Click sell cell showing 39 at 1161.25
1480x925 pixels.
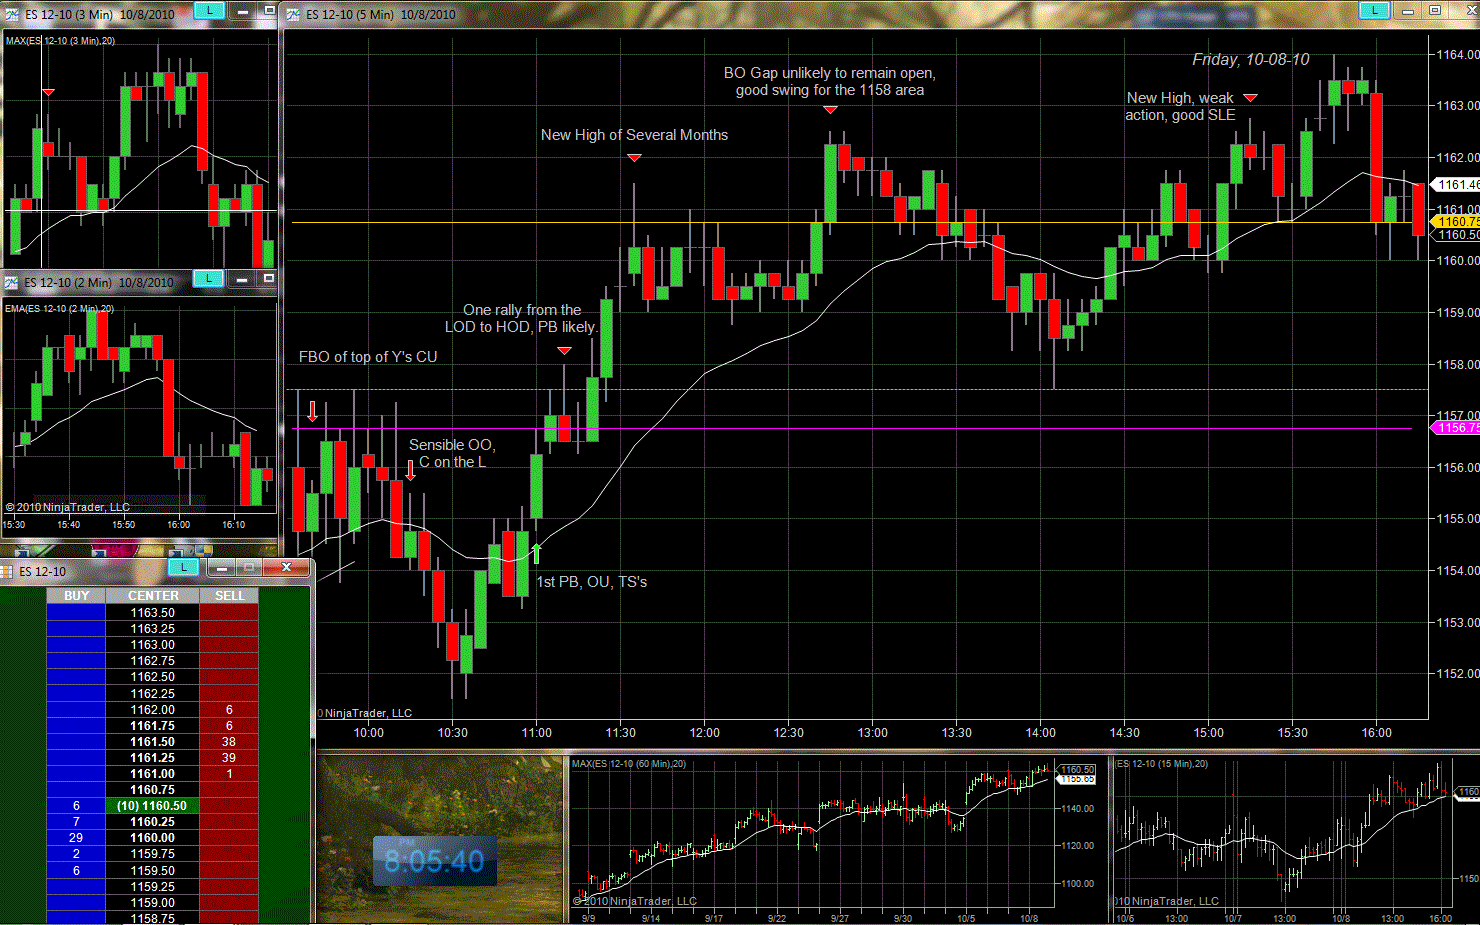tap(229, 758)
